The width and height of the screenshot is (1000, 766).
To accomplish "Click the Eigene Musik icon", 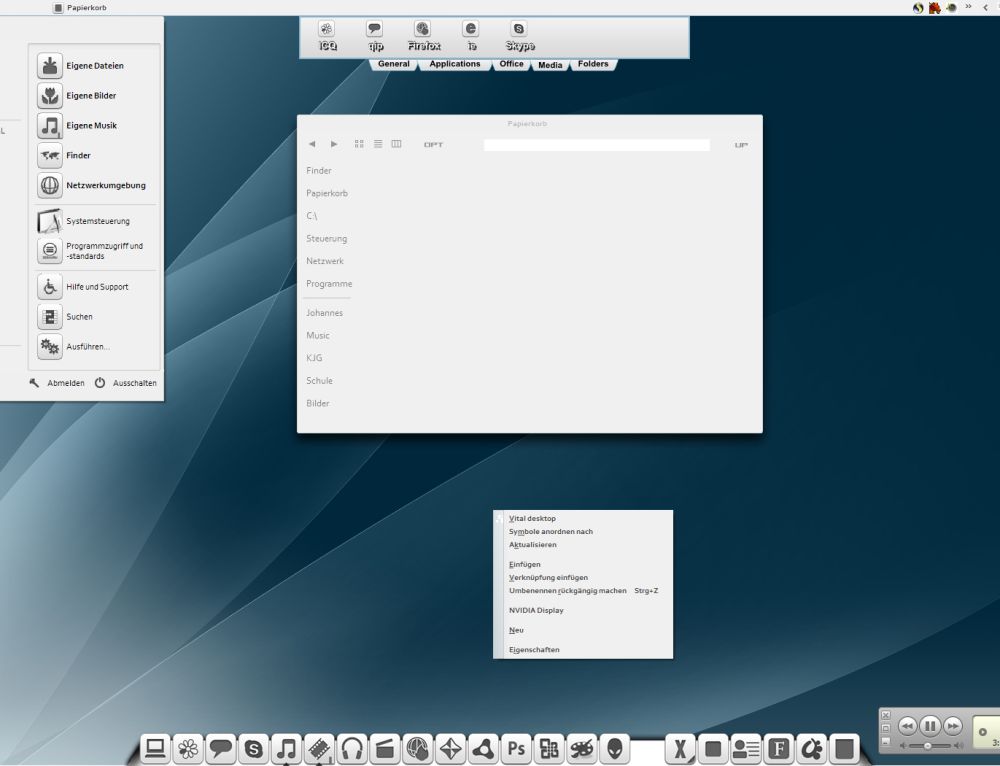I will point(50,126).
